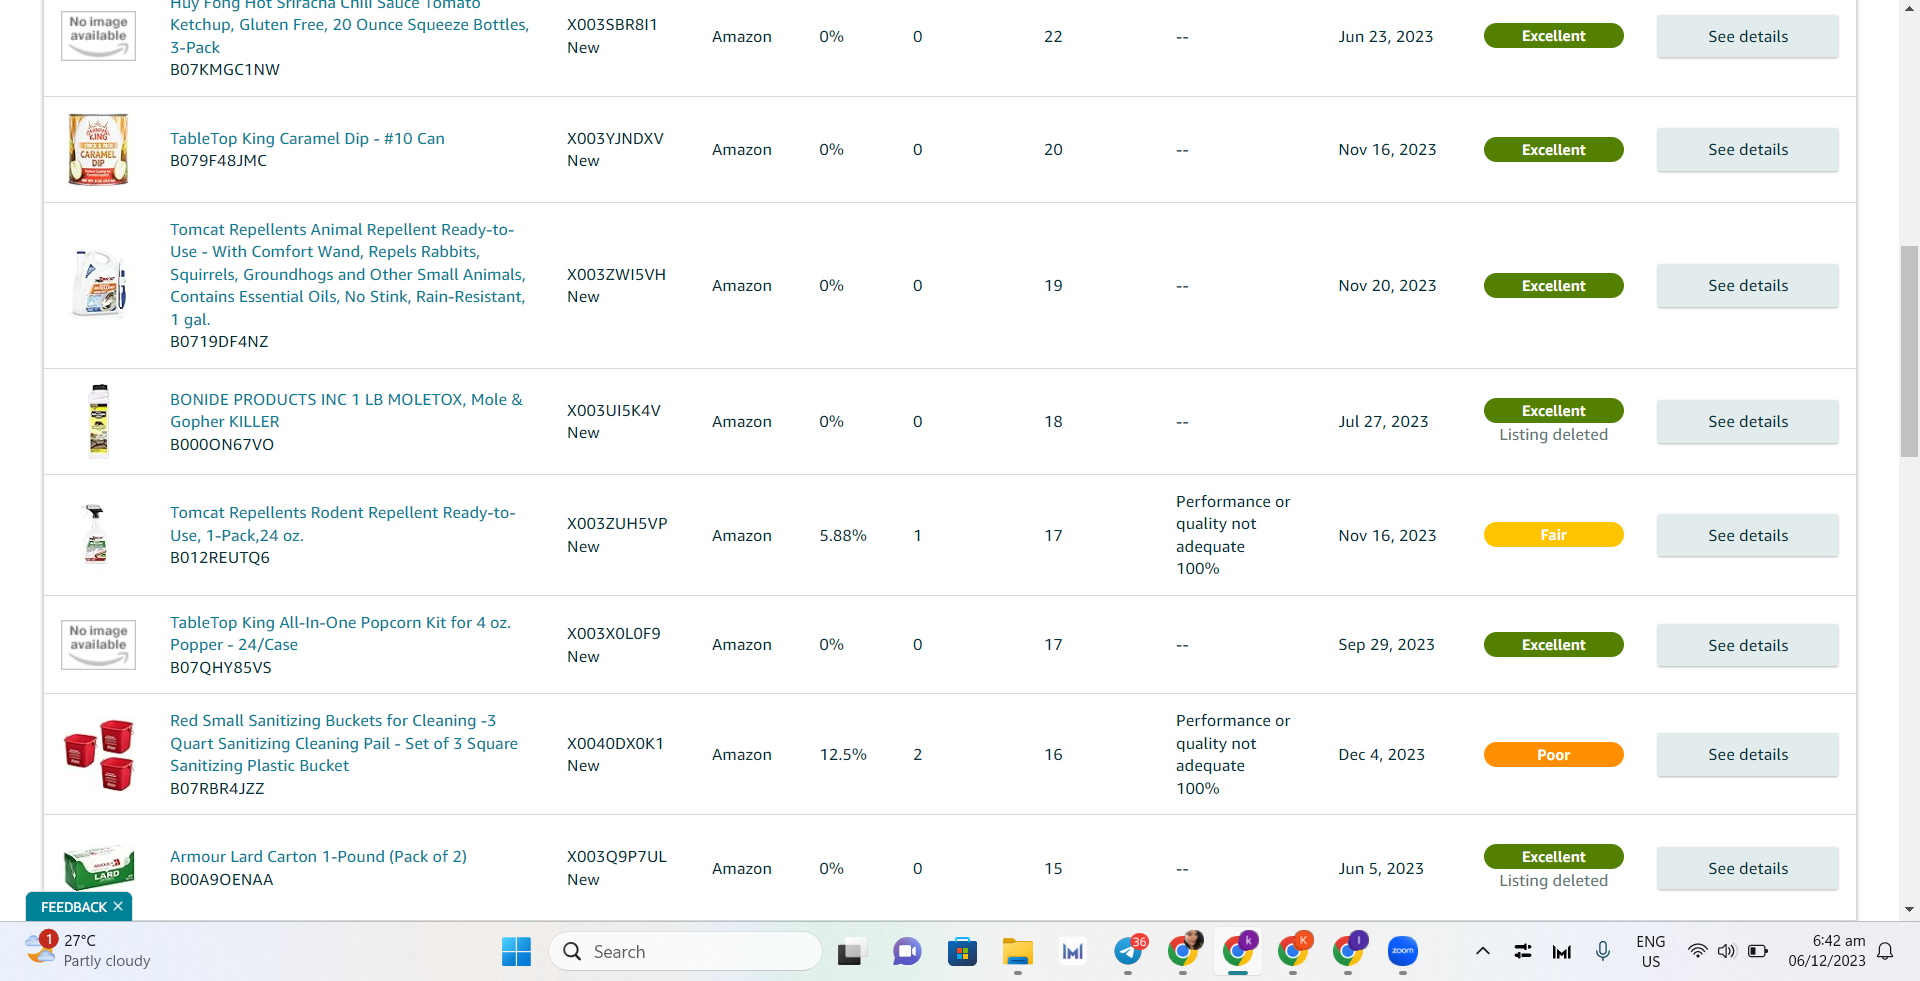See details for Tomcat Animal Repellent
Viewport: 1920px width, 981px height.
tap(1747, 286)
